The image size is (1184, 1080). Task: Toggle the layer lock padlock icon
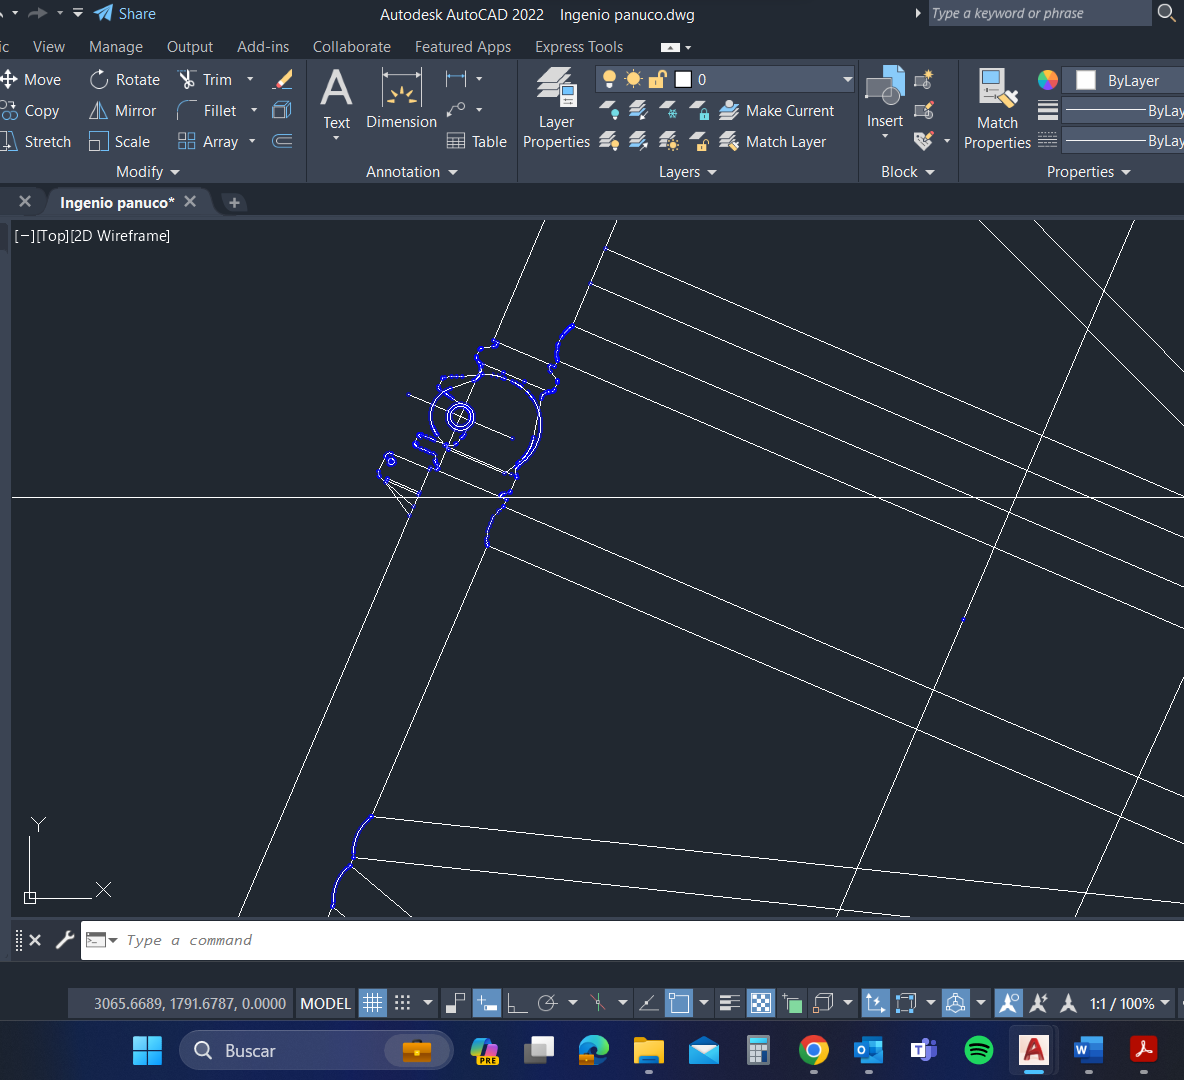[656, 78]
